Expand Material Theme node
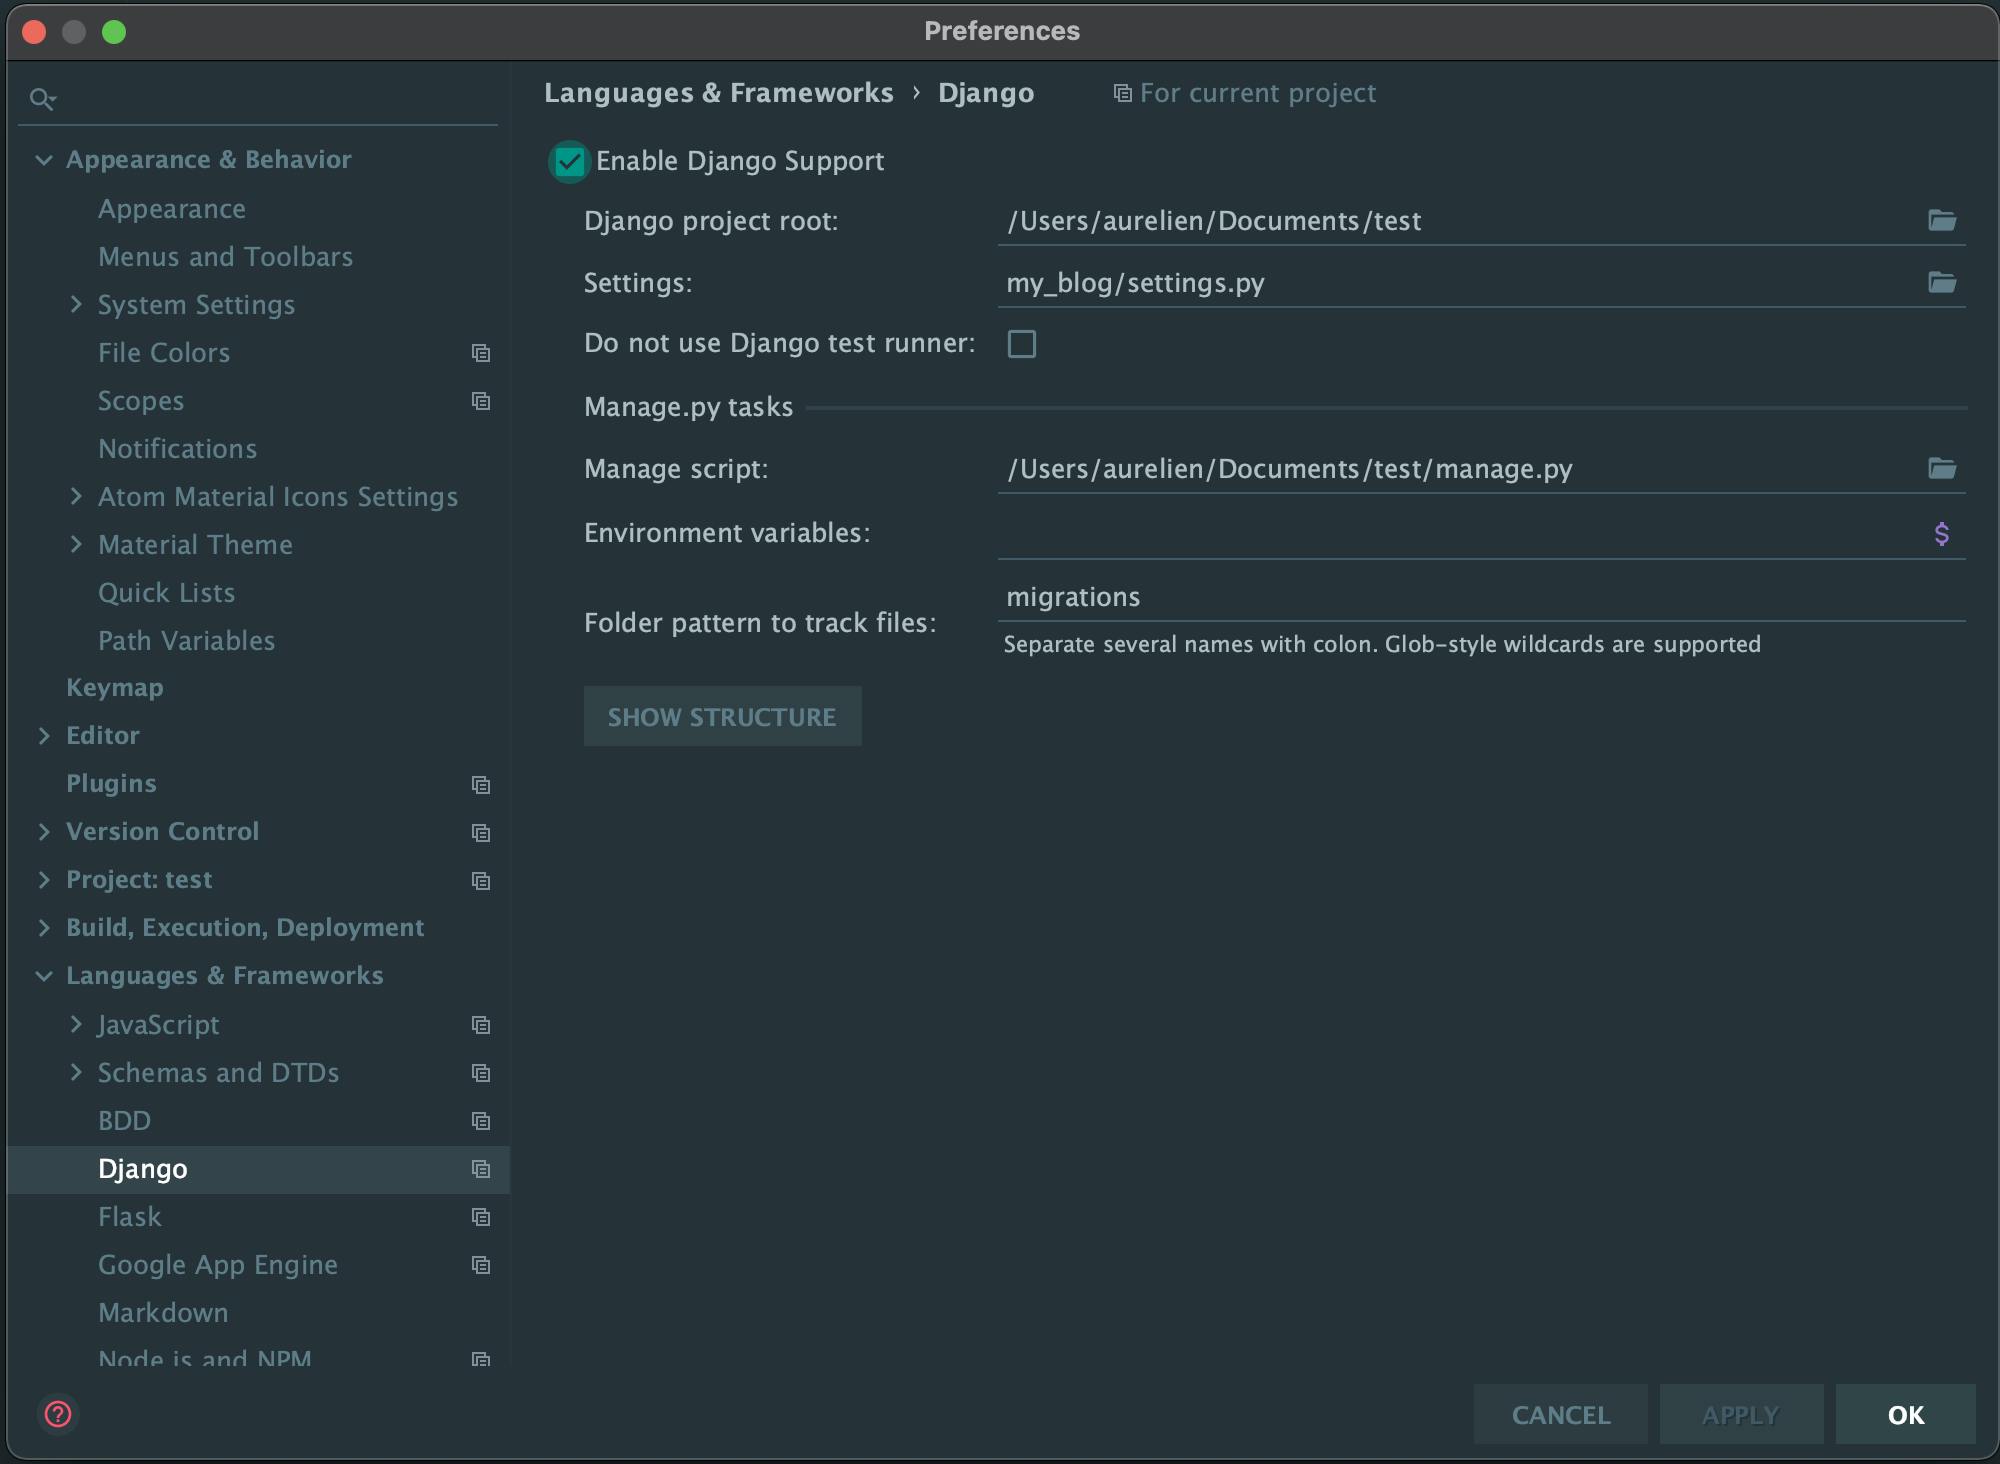The width and height of the screenshot is (2000, 1464). pos(76,544)
